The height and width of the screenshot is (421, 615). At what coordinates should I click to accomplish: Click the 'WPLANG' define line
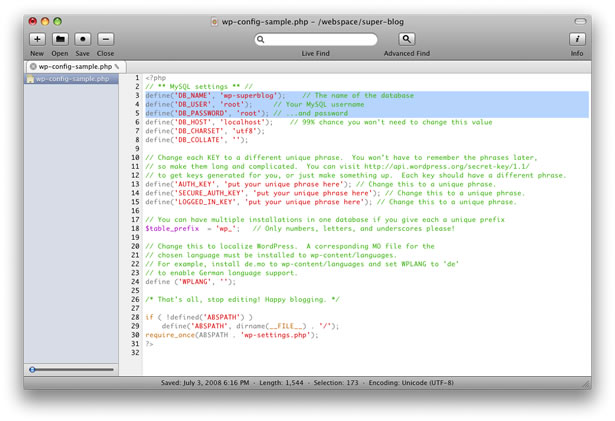pyautogui.click(x=191, y=282)
